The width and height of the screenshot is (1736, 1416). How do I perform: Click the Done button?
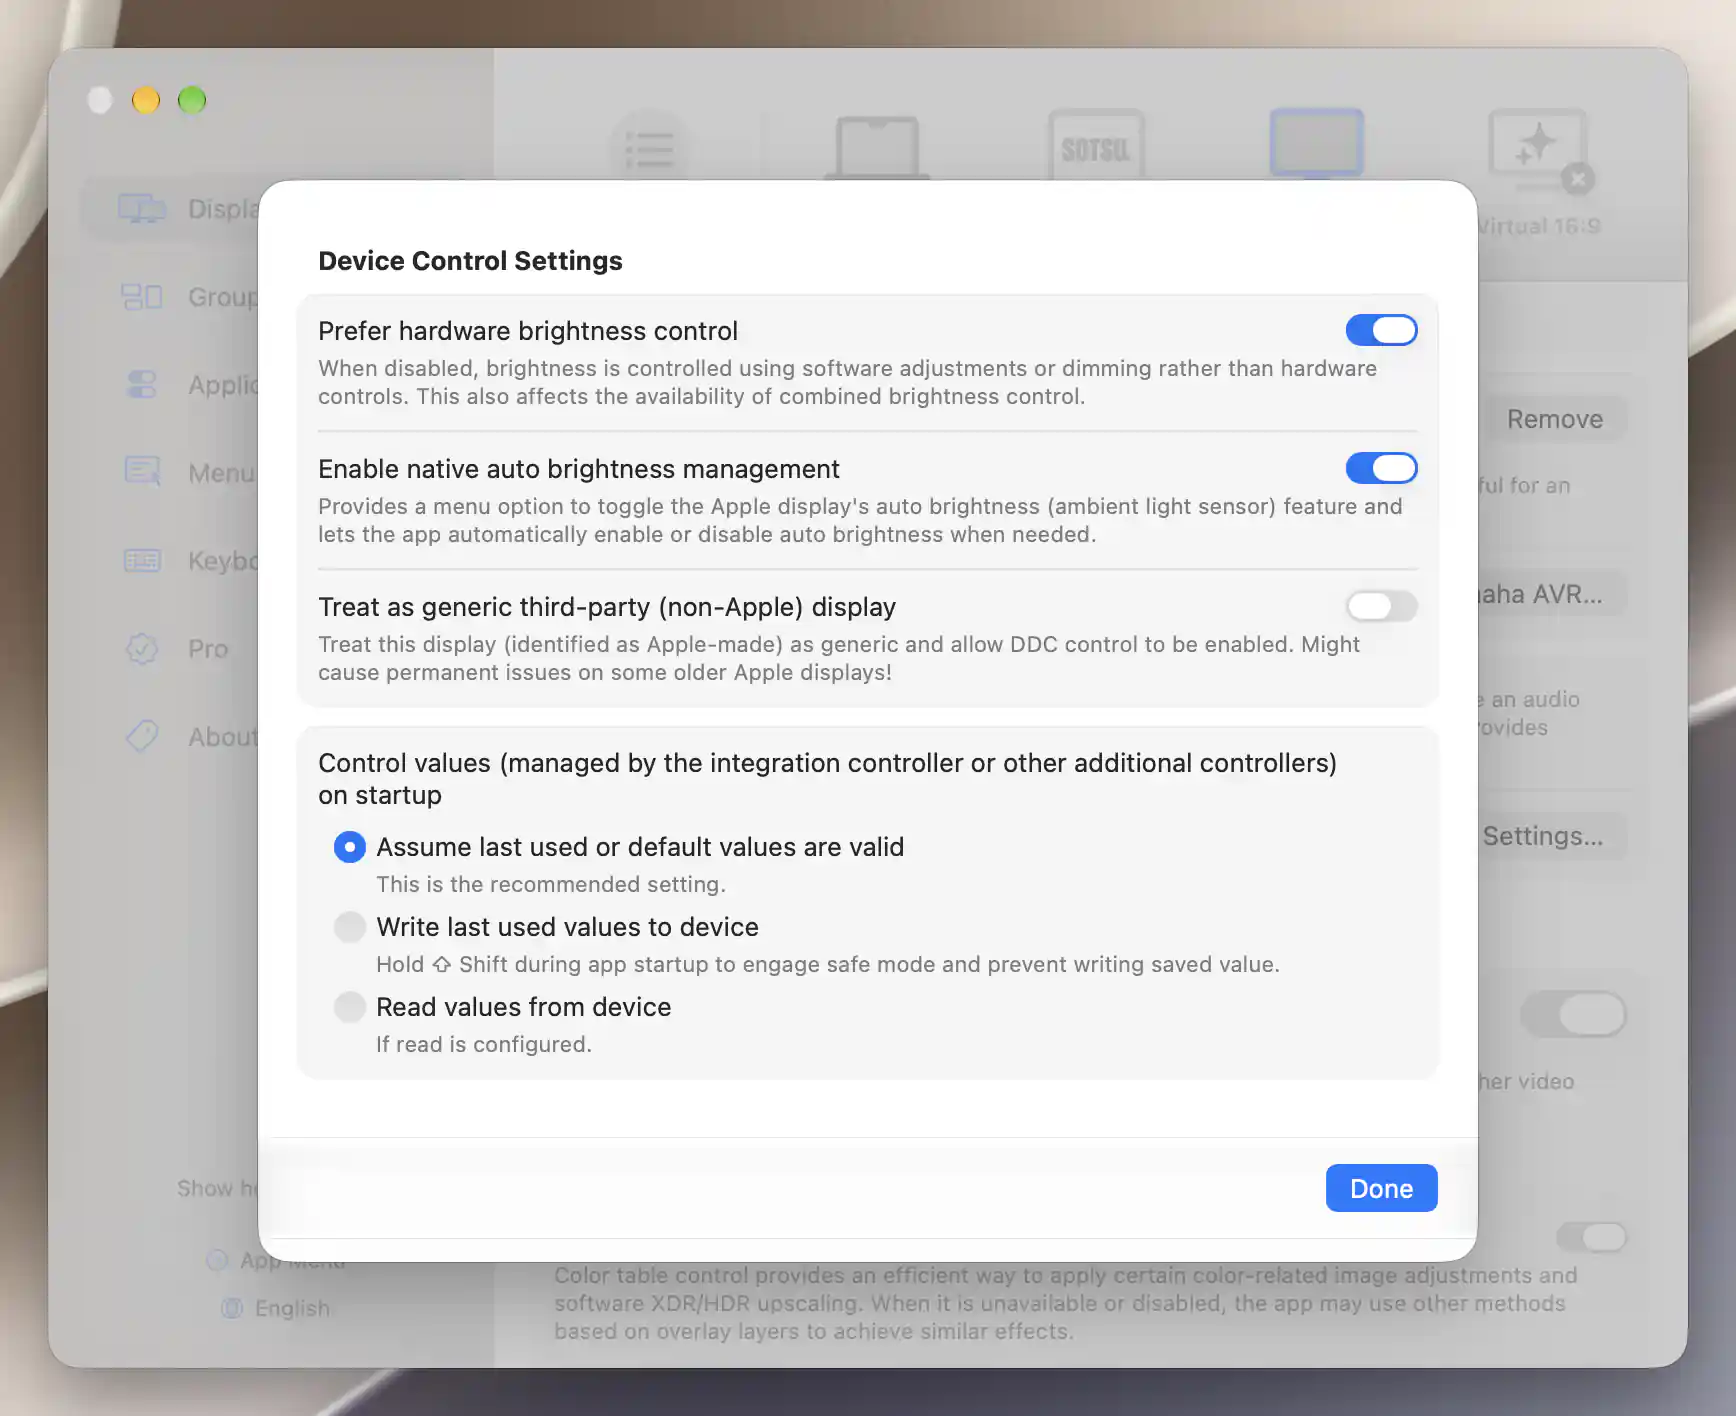[1381, 1188]
